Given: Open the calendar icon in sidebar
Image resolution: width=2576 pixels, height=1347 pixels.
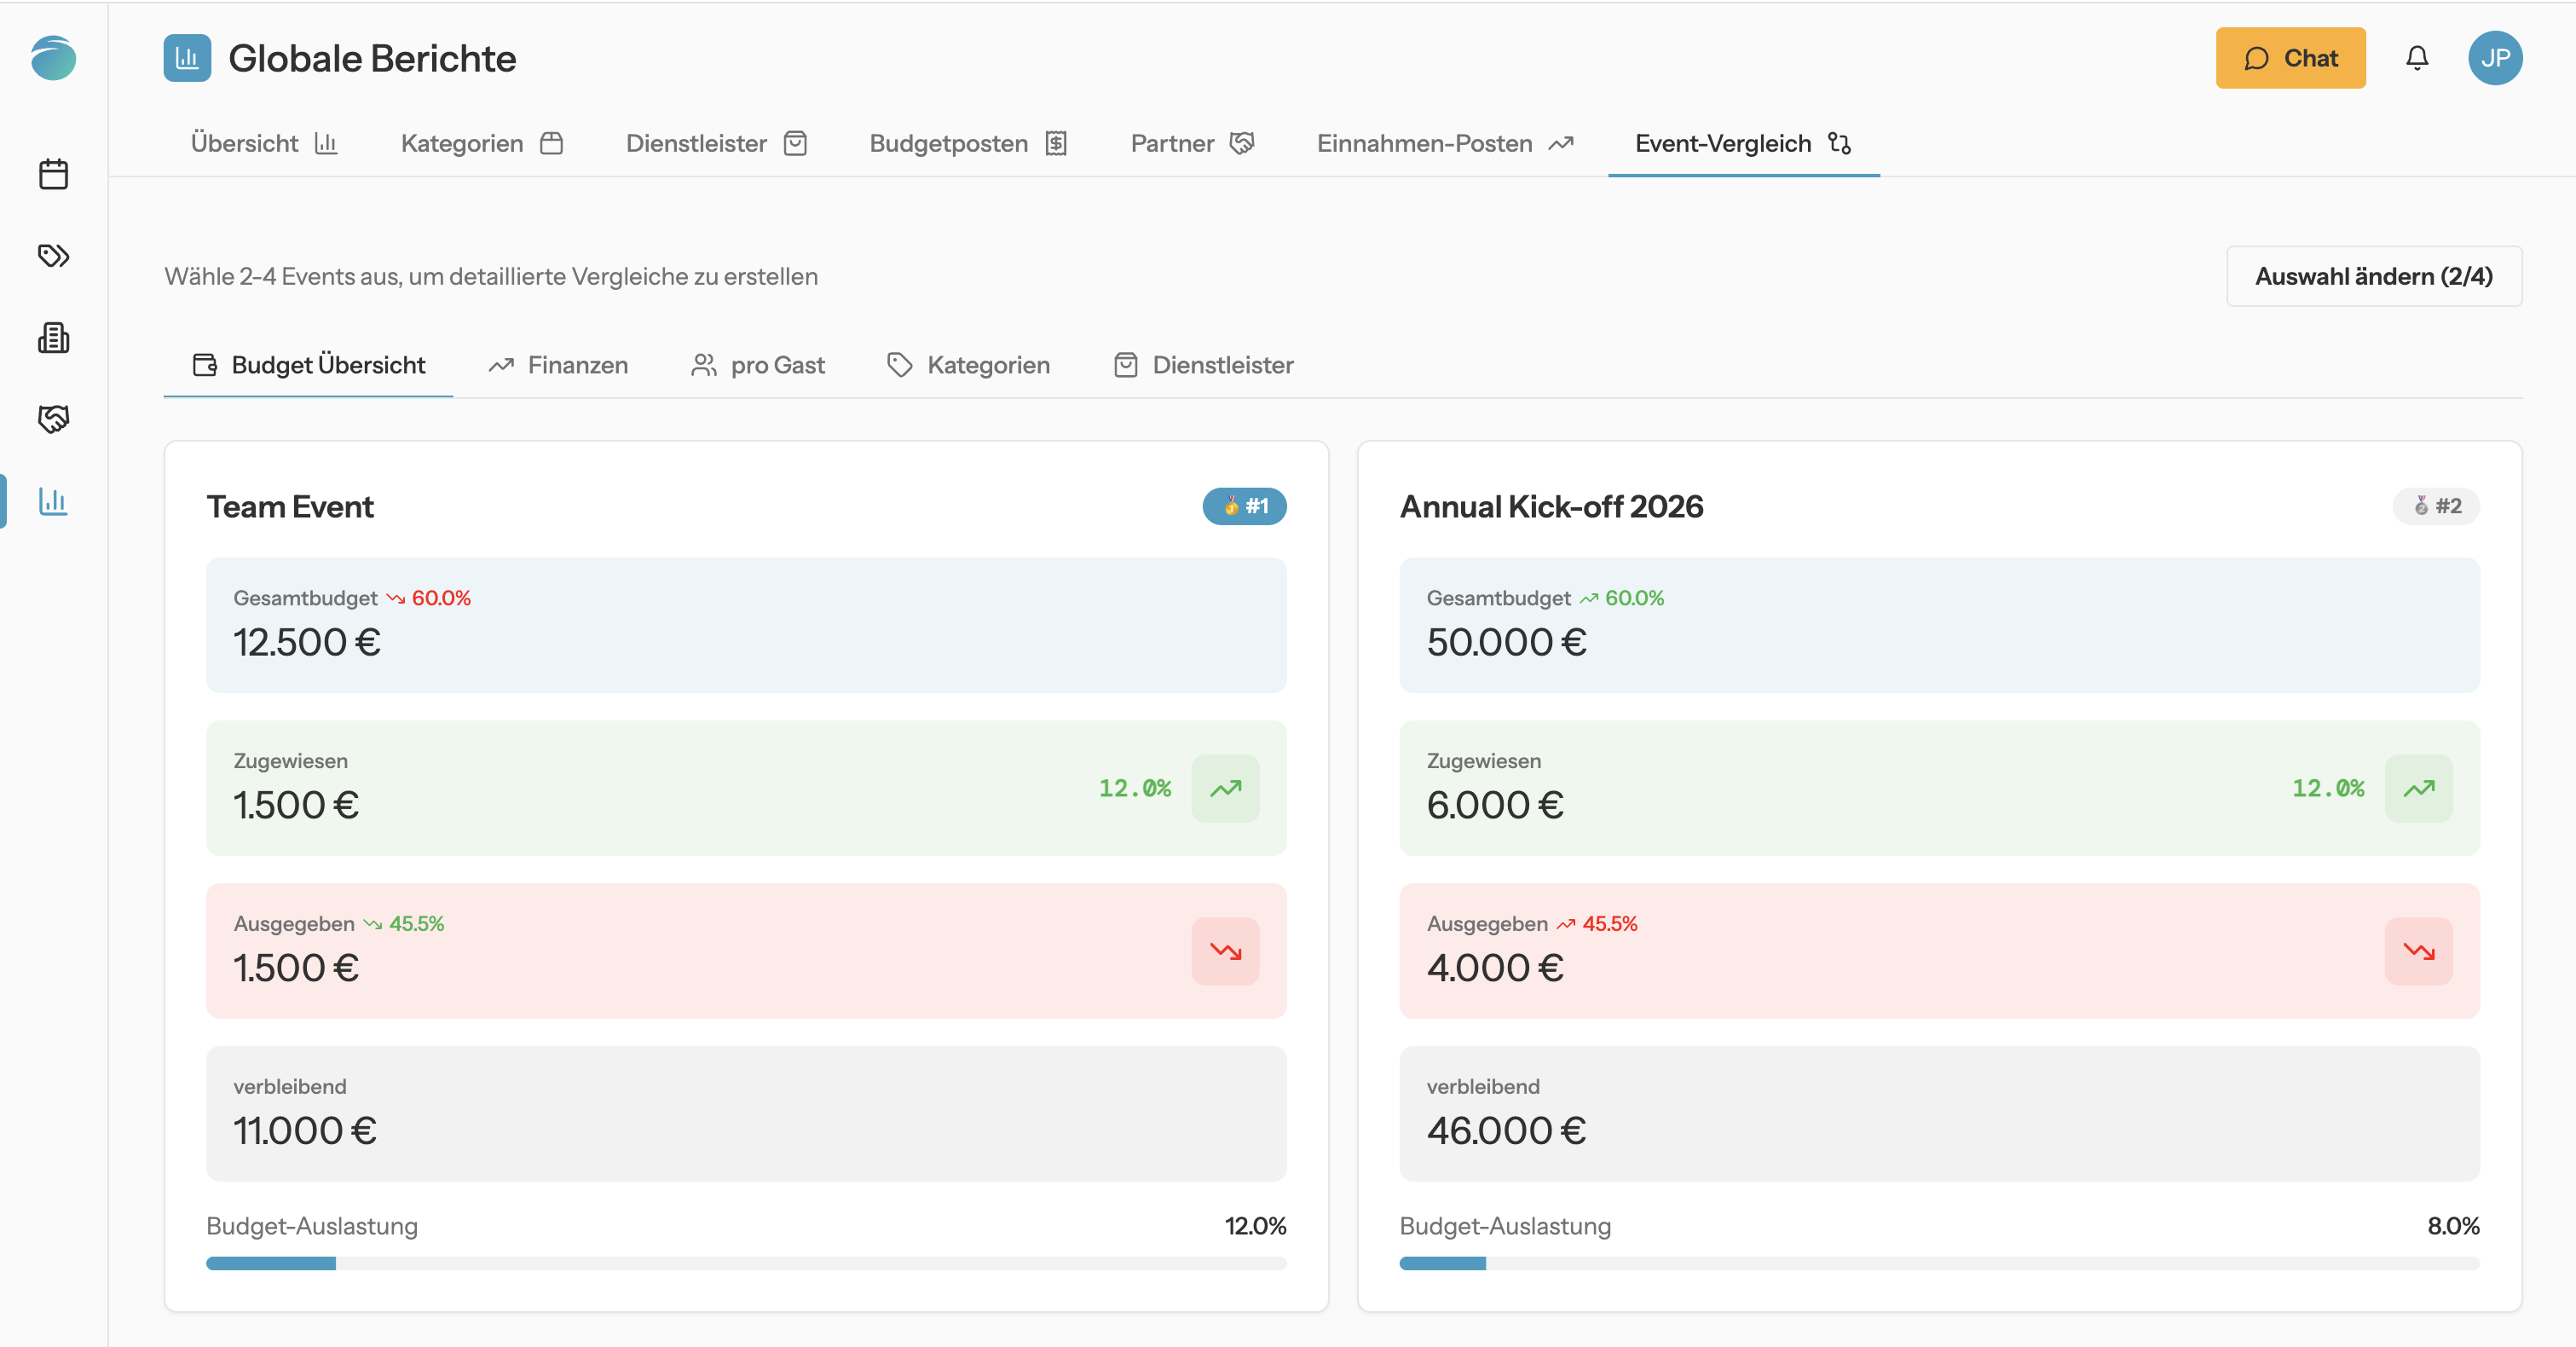Looking at the screenshot, I should point(53,174).
